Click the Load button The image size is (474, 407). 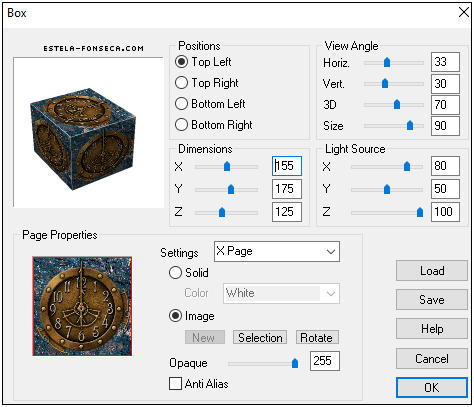(x=432, y=271)
